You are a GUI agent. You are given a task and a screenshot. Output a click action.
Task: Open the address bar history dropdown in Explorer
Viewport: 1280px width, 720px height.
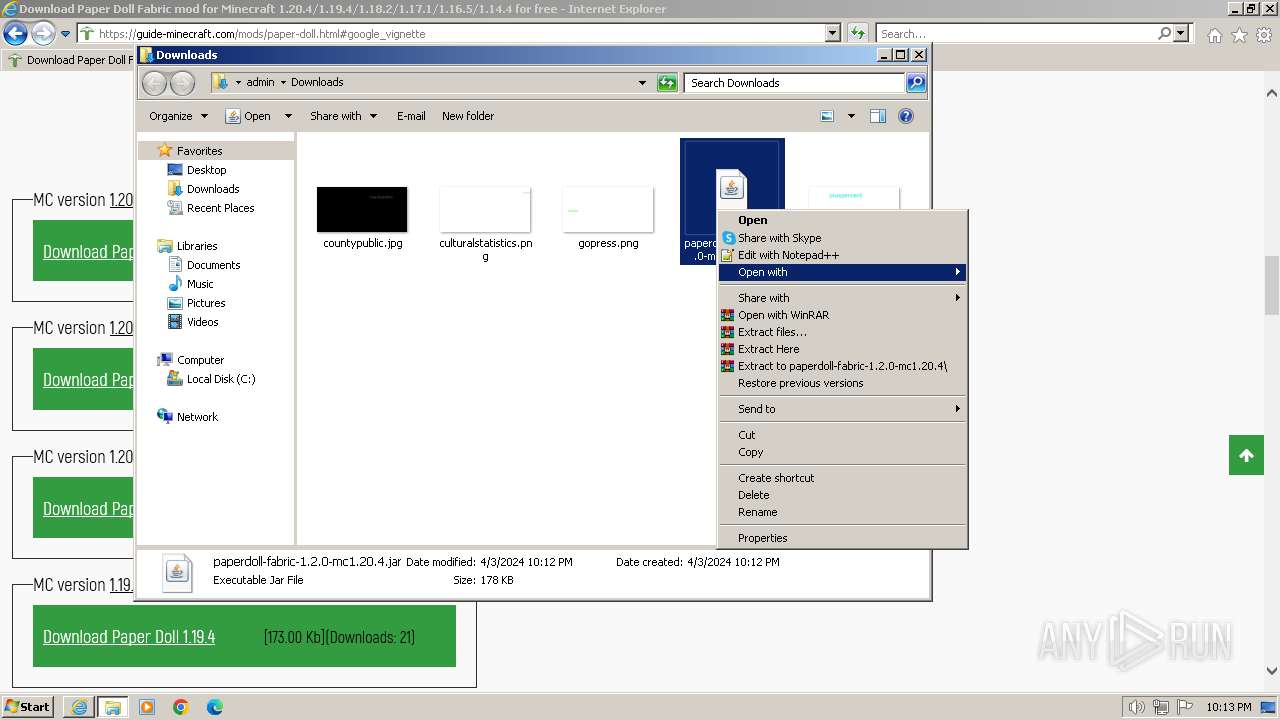point(642,83)
